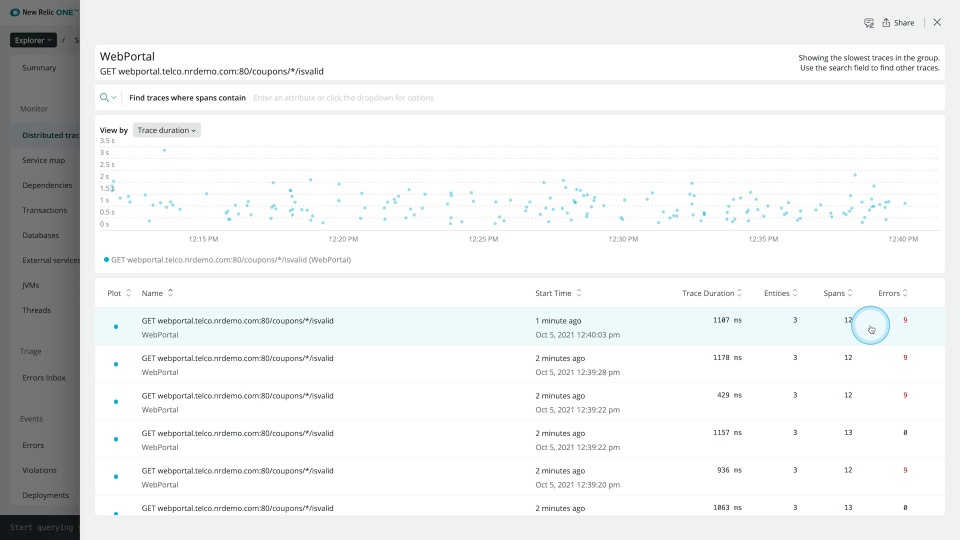Click plot dot of the 1157 ms trace
This screenshot has width=960, height=540.
point(116,439)
